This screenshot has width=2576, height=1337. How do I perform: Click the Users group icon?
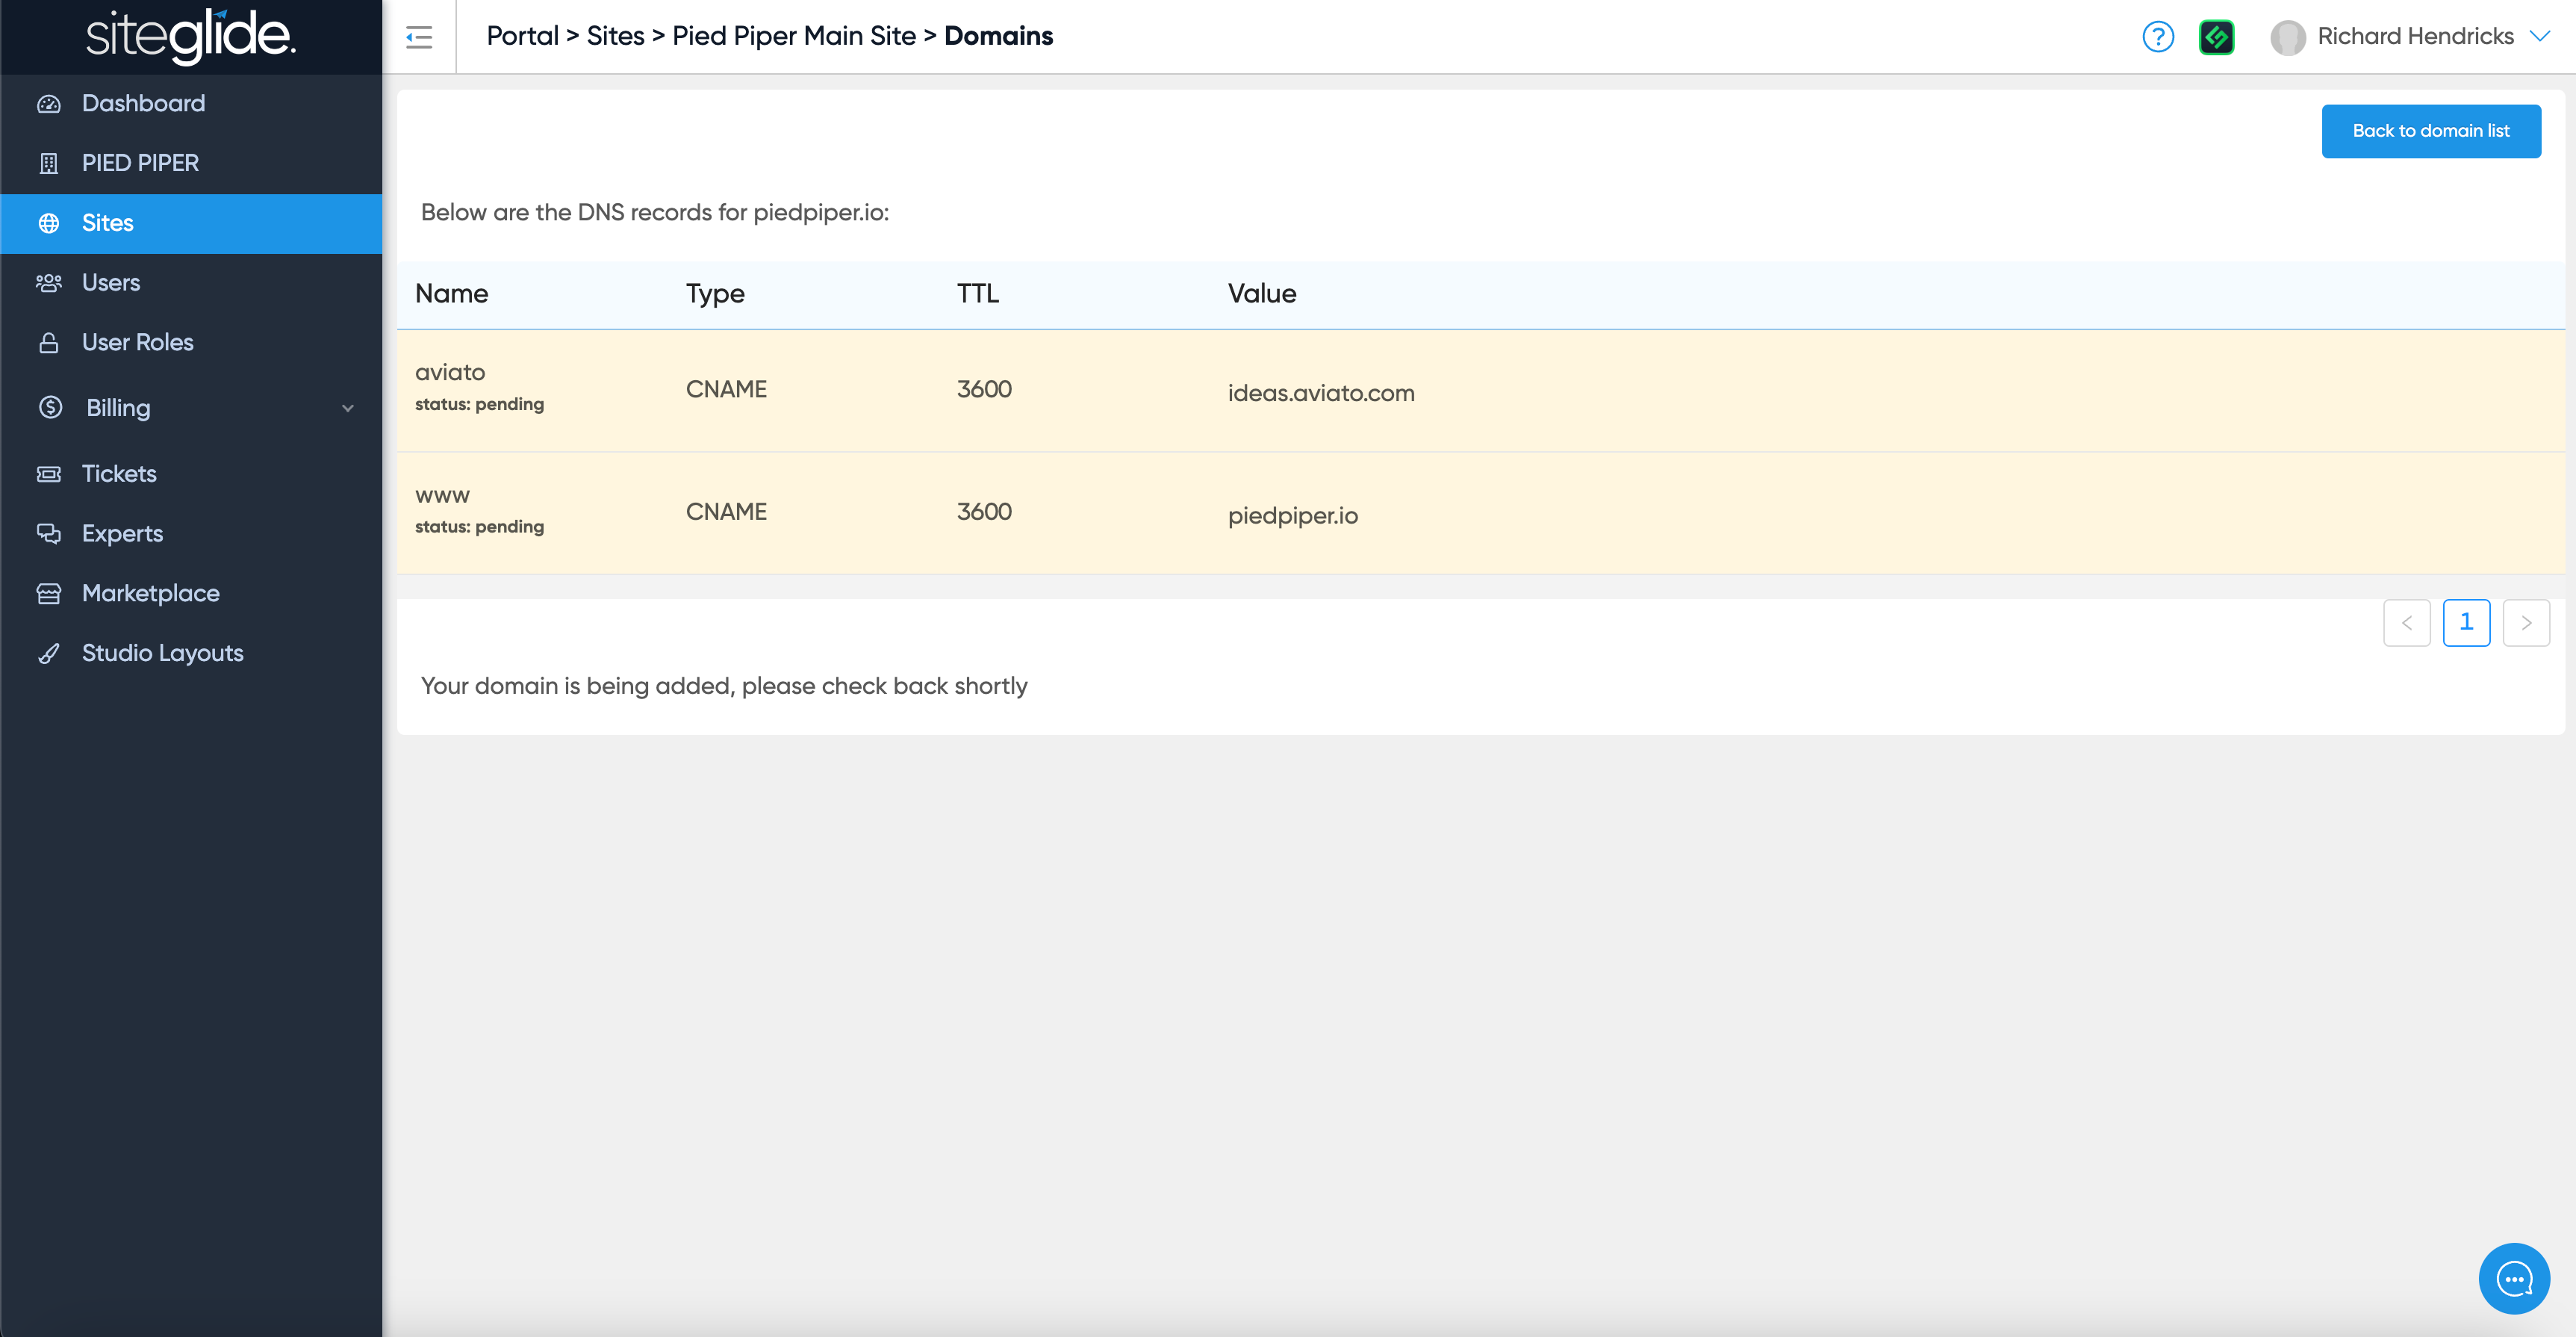(x=49, y=283)
